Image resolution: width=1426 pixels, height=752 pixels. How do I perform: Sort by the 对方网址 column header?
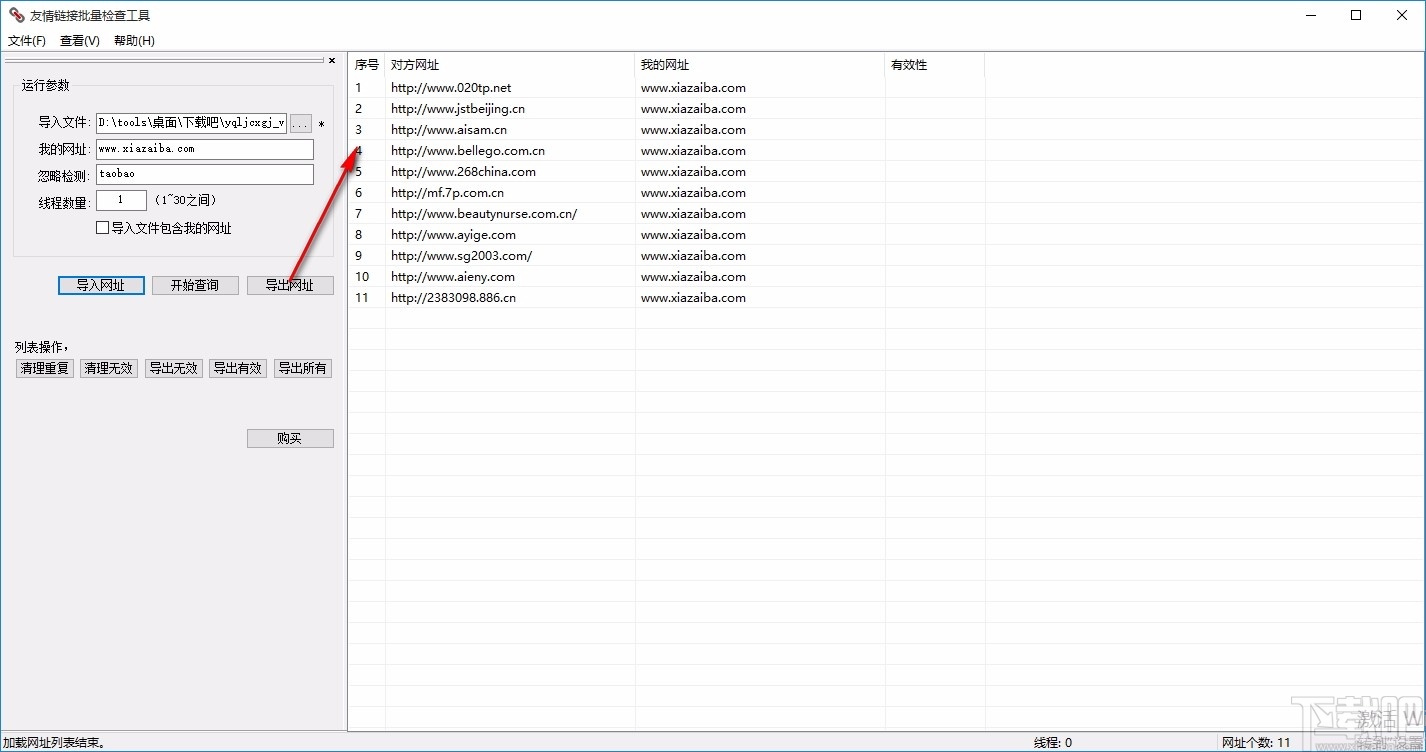click(x=510, y=65)
